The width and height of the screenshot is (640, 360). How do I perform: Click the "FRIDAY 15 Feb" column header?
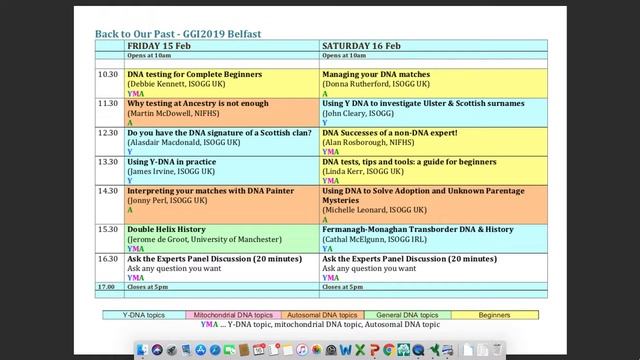tap(159, 46)
